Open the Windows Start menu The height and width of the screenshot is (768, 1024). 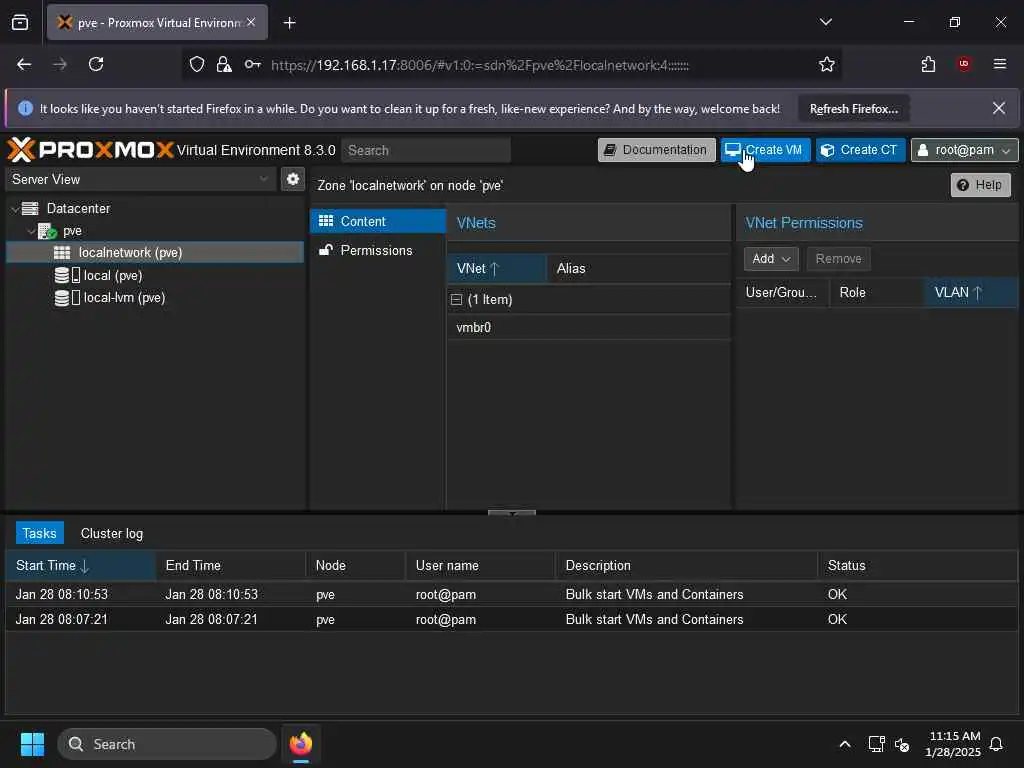tap(32, 744)
